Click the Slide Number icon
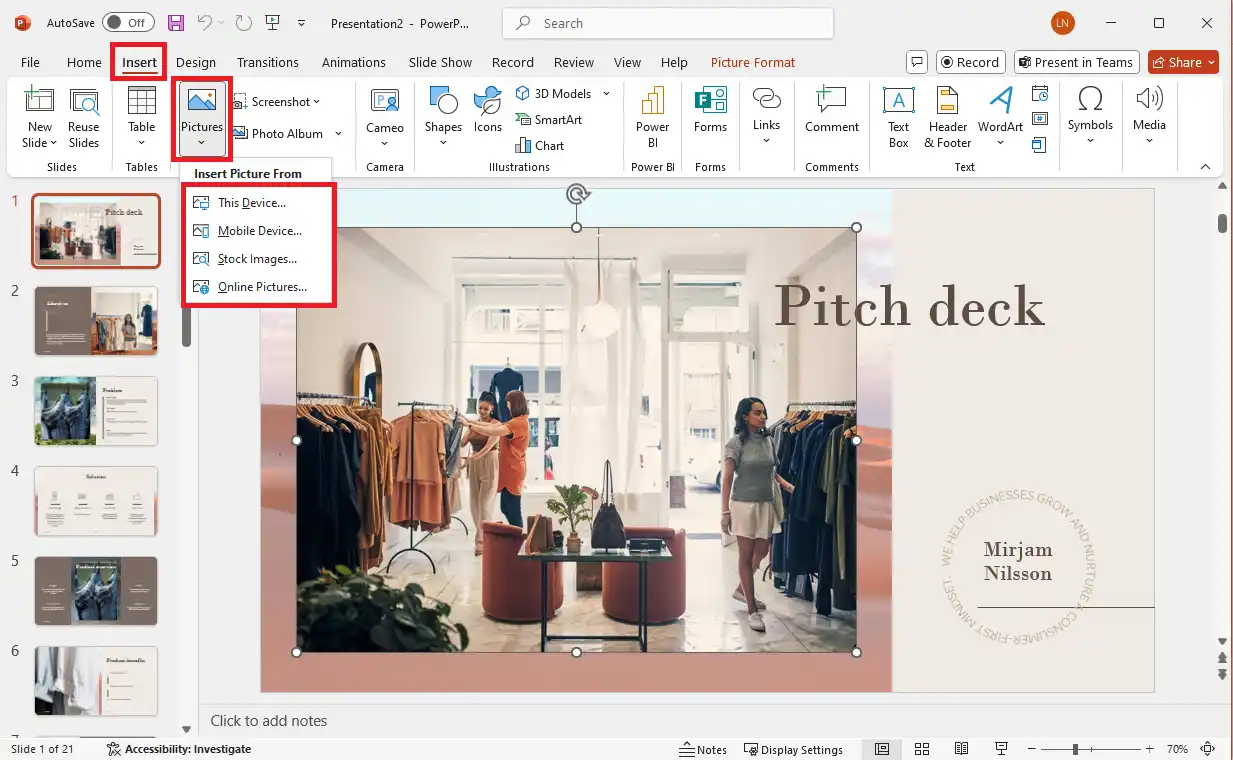The height and width of the screenshot is (760, 1233). (1040, 119)
